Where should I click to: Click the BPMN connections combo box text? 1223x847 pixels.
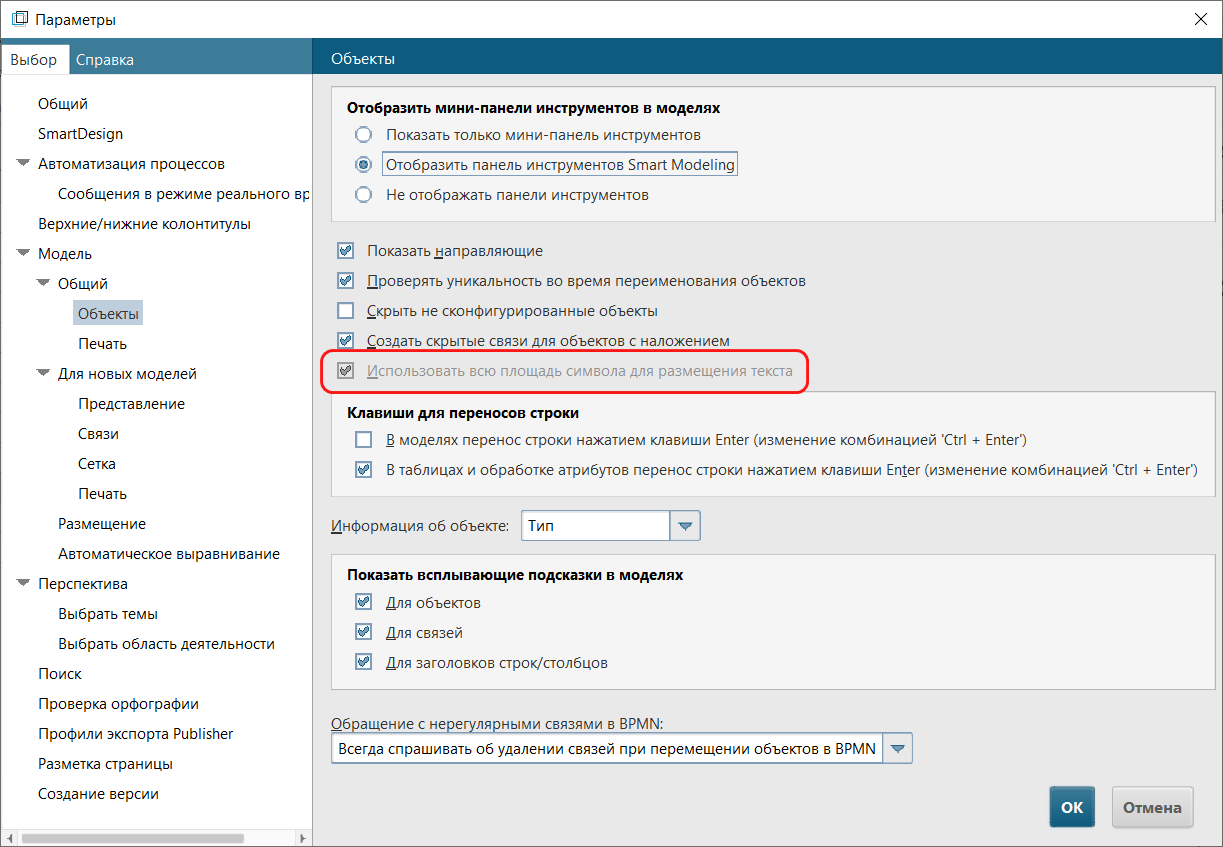(606, 749)
